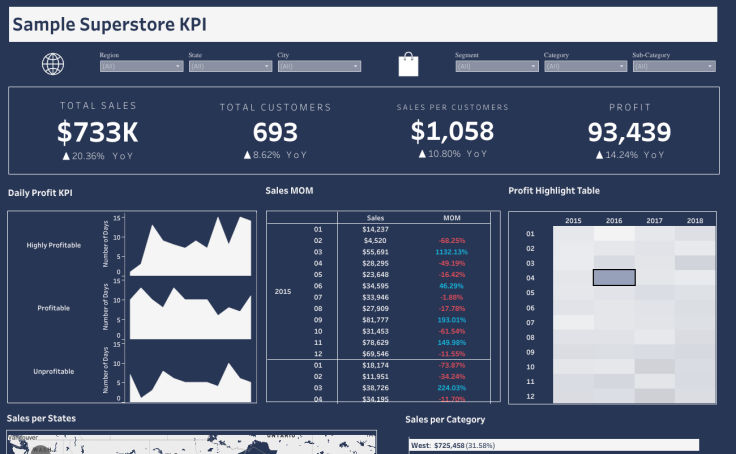Select the highlighted cell for April 2016
Screen dimensions: 736x454
click(614, 277)
